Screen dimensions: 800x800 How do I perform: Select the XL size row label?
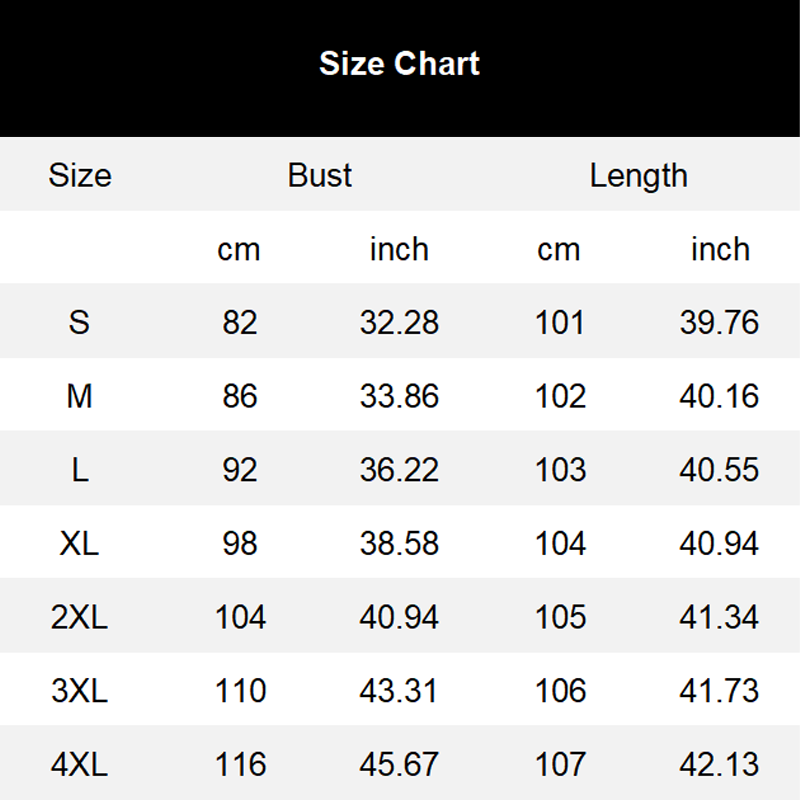coord(79,543)
